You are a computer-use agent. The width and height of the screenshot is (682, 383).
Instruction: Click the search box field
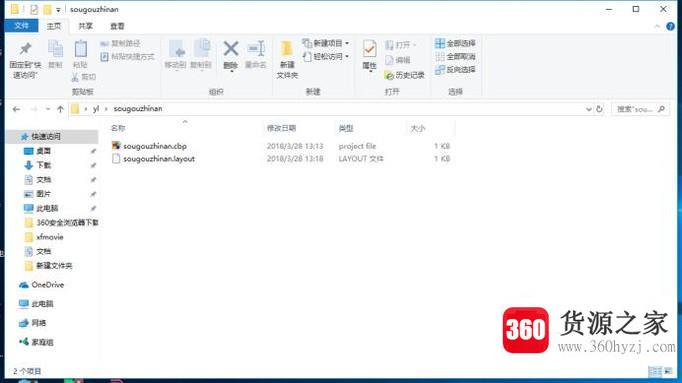pos(640,109)
